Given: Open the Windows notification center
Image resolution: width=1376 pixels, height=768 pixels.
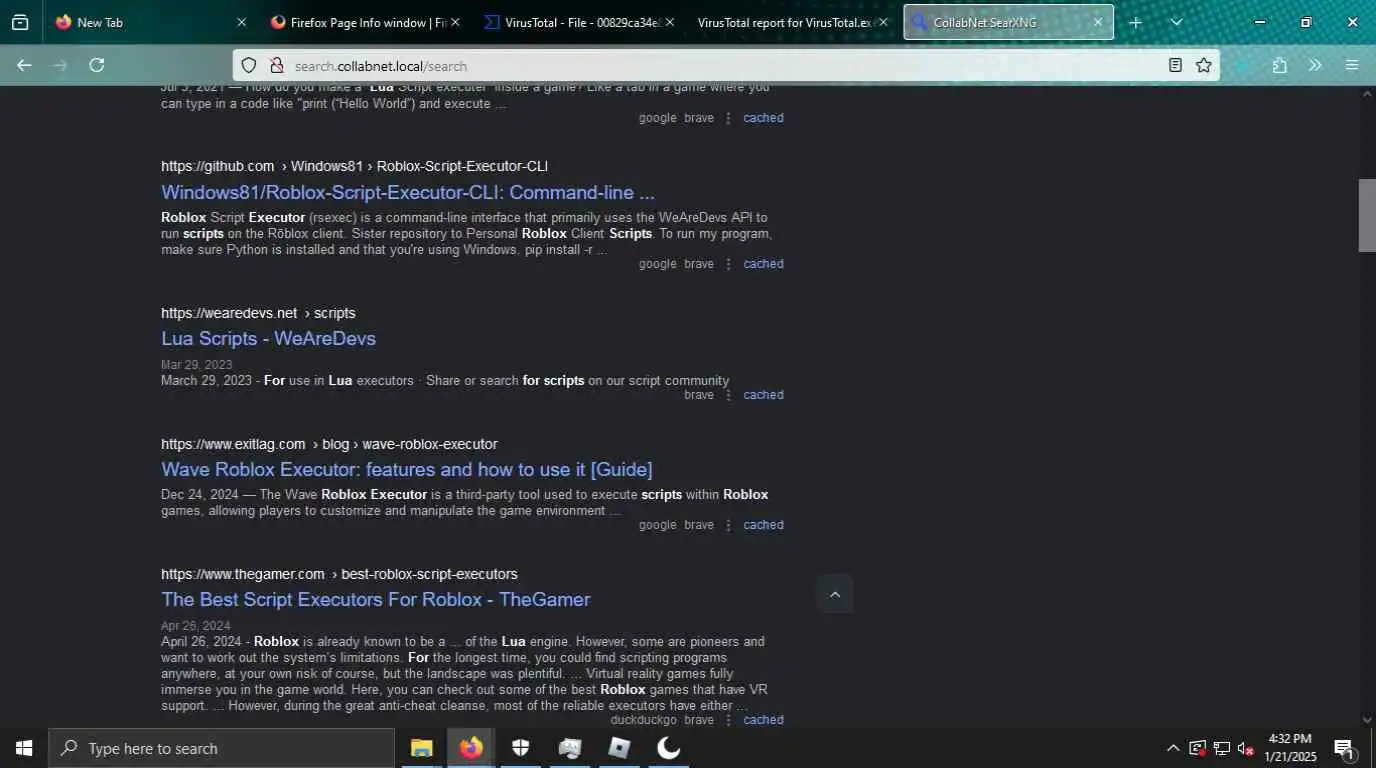Looking at the screenshot, I should (x=1344, y=748).
